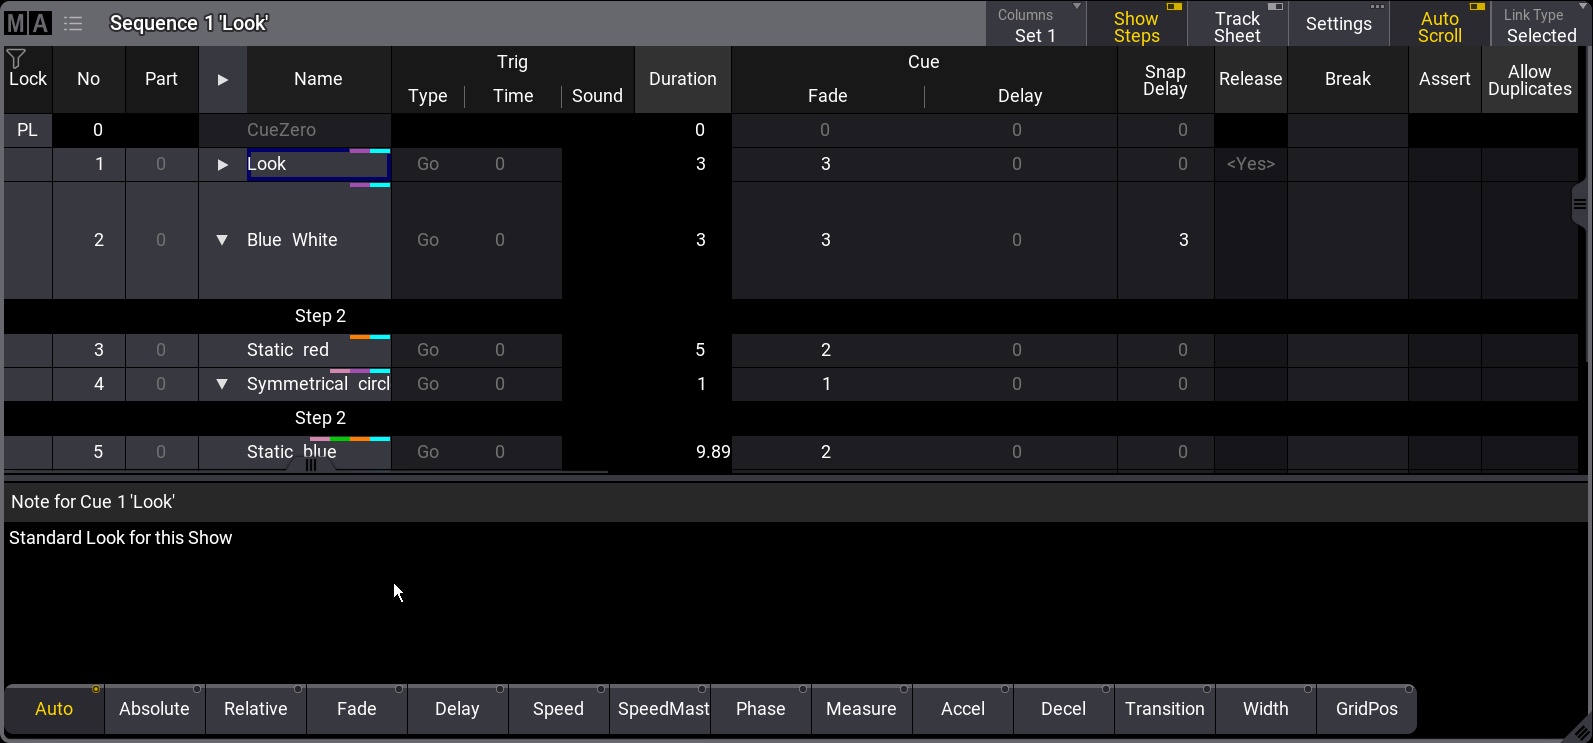Click the right edge side handle

pos(1579,204)
